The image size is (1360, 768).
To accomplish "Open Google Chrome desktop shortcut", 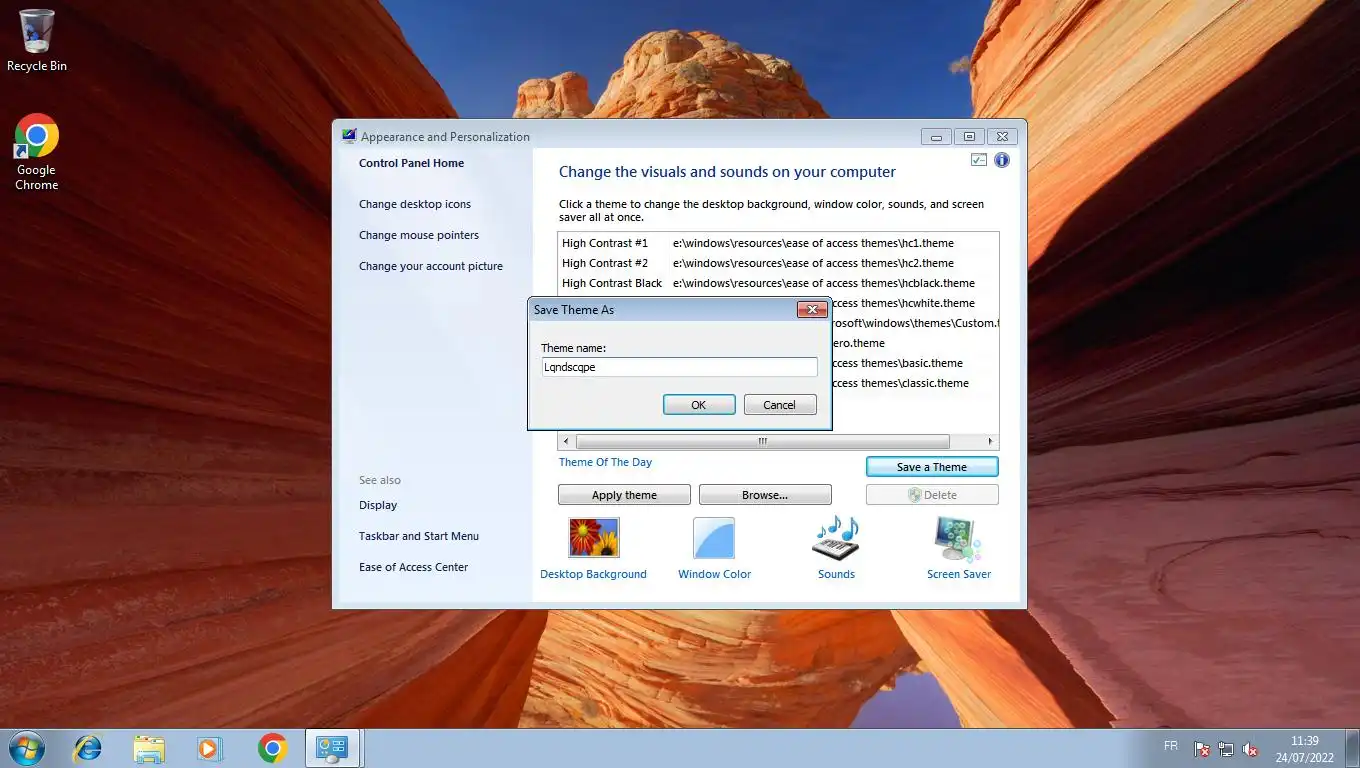I will (x=37, y=152).
